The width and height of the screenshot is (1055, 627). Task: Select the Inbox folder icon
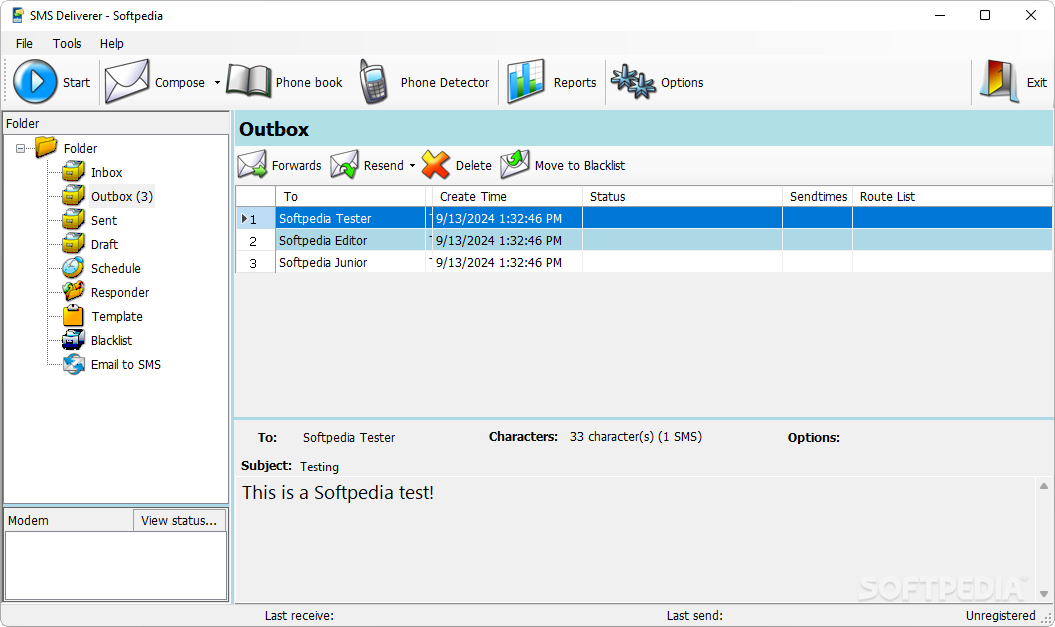click(x=73, y=172)
